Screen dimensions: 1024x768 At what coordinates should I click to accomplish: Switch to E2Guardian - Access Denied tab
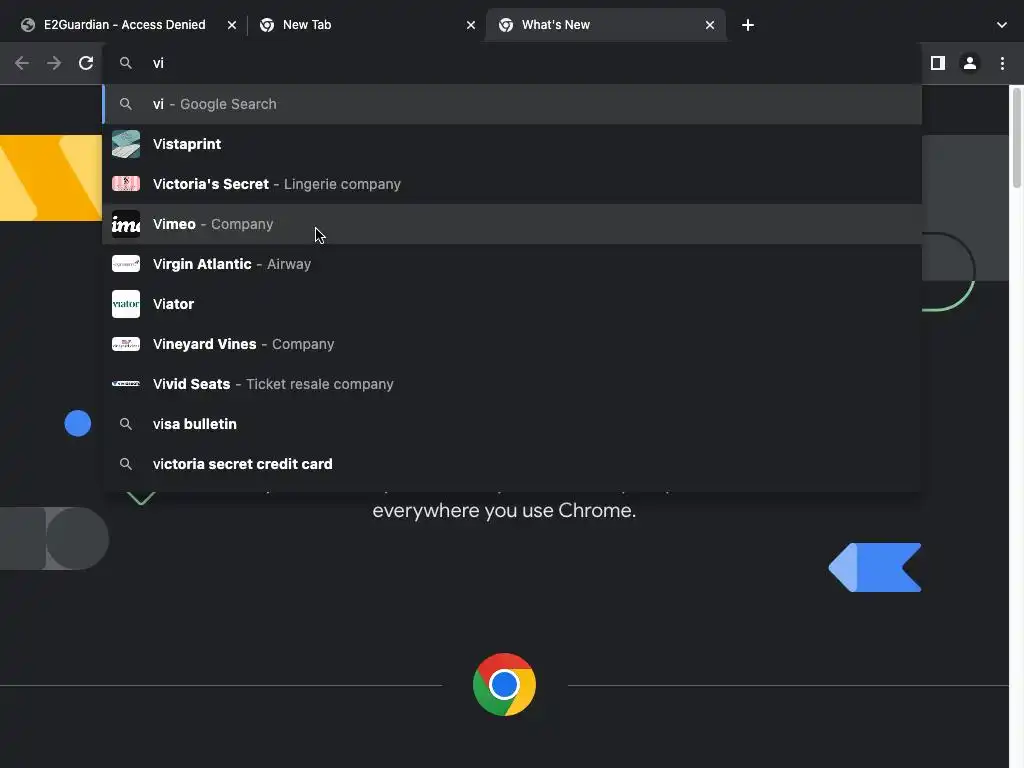124,25
